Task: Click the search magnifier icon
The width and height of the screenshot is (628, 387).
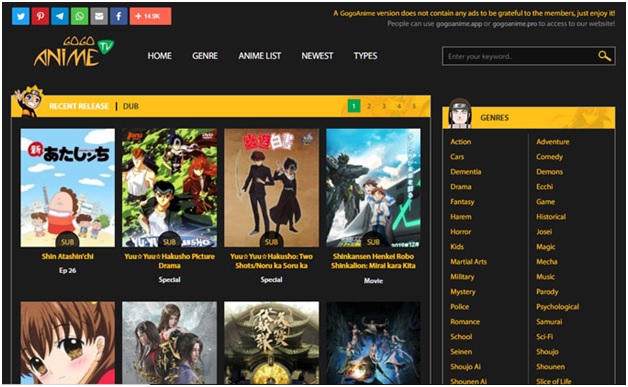Action: point(604,56)
